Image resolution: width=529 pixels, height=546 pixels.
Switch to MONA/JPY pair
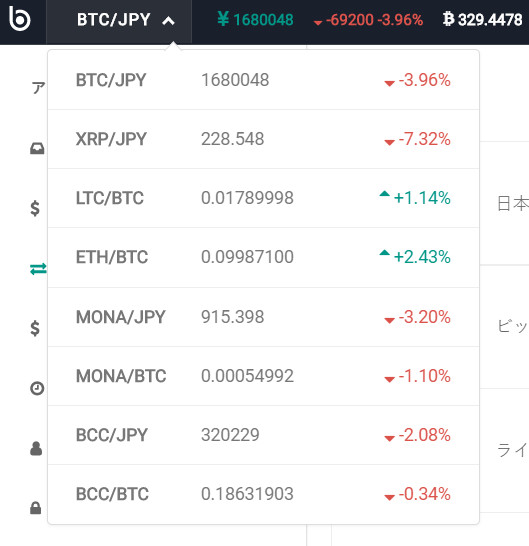(264, 317)
